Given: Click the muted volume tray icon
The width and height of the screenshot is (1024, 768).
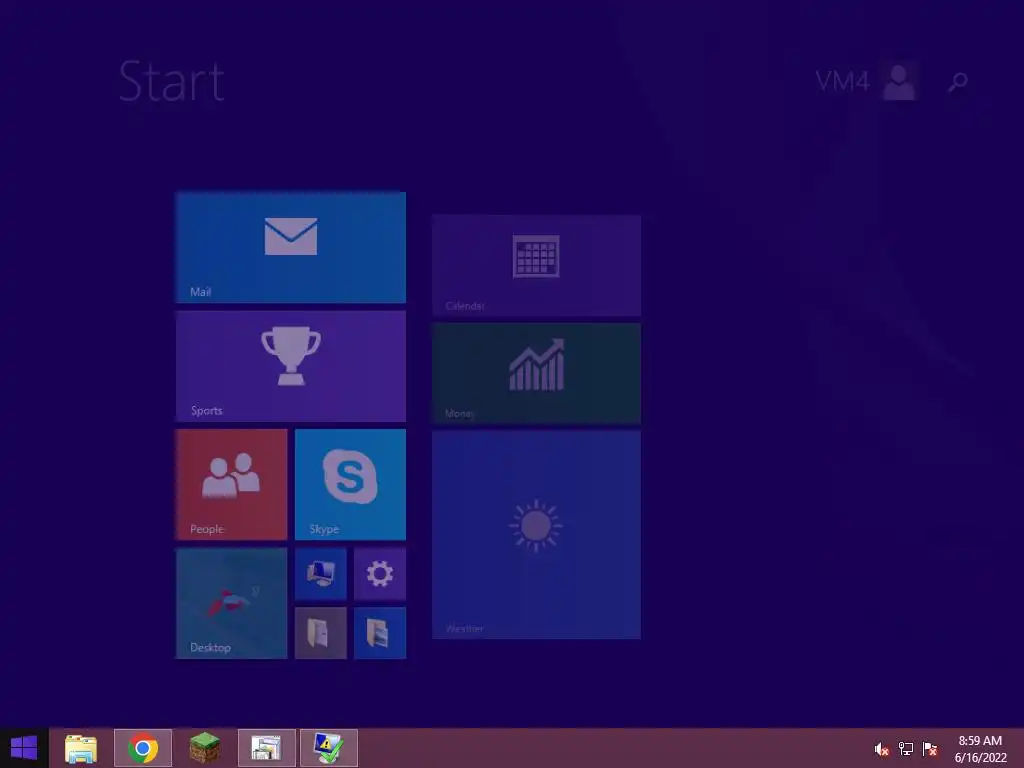Looking at the screenshot, I should coord(881,749).
